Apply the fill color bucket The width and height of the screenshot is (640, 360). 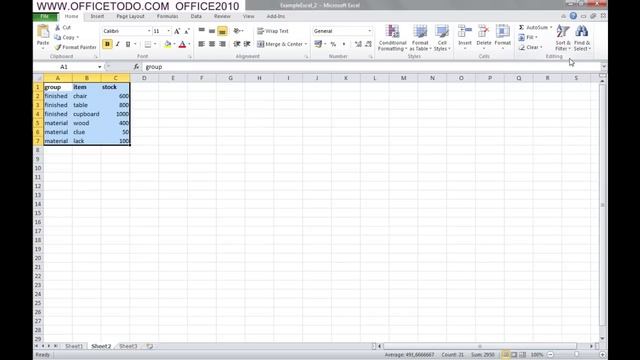(x=167, y=44)
